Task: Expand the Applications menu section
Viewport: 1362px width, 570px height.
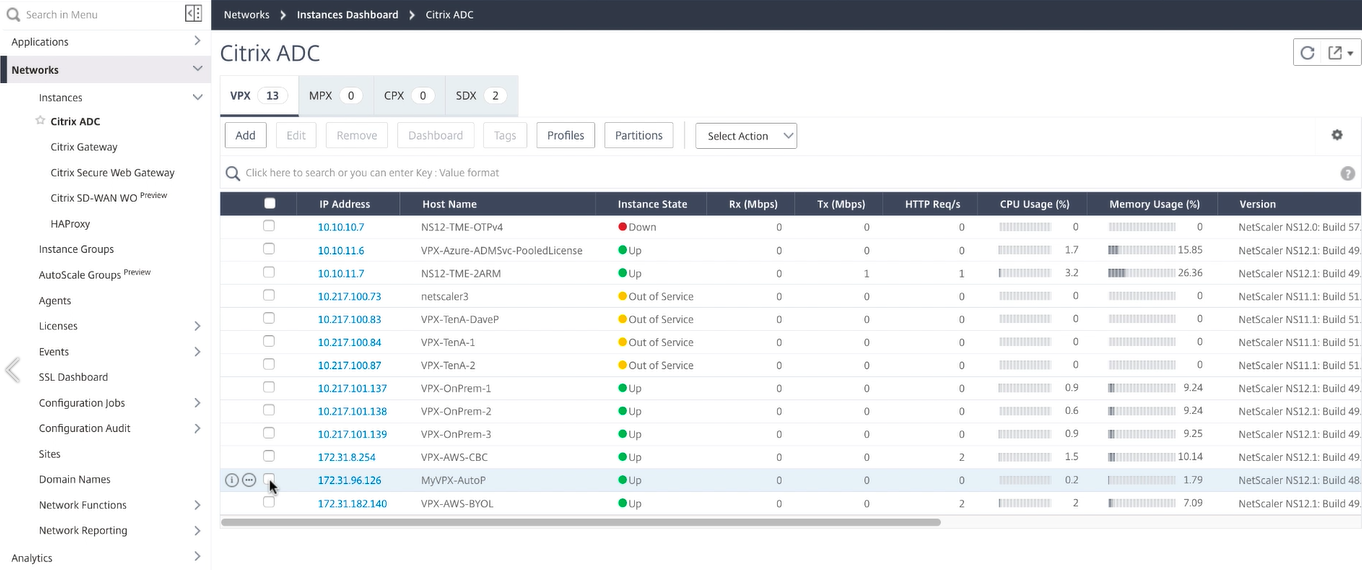Action: pos(197,42)
